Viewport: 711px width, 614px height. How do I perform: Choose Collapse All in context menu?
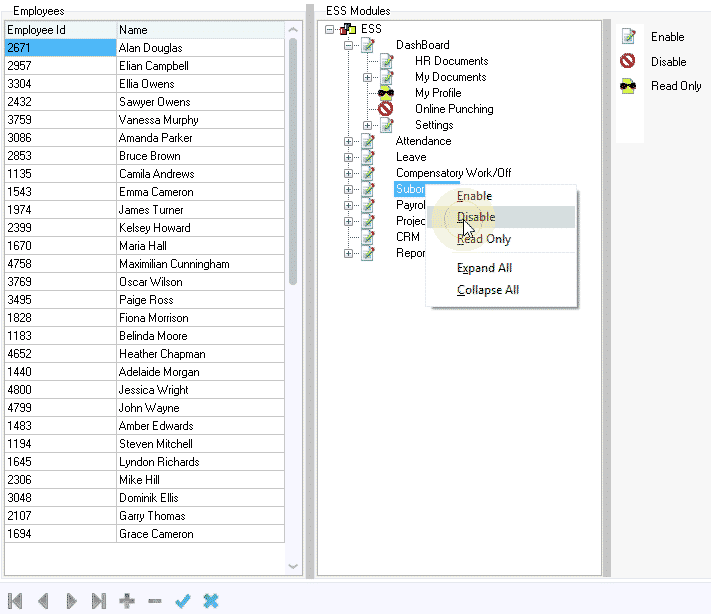point(501,290)
